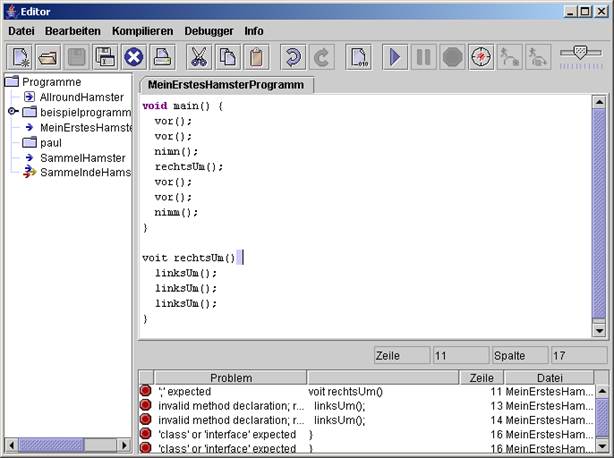Viewport: 614px width, 458px height.
Task: Click the editor's vertical scrollbar down arrow
Action: coord(599,330)
